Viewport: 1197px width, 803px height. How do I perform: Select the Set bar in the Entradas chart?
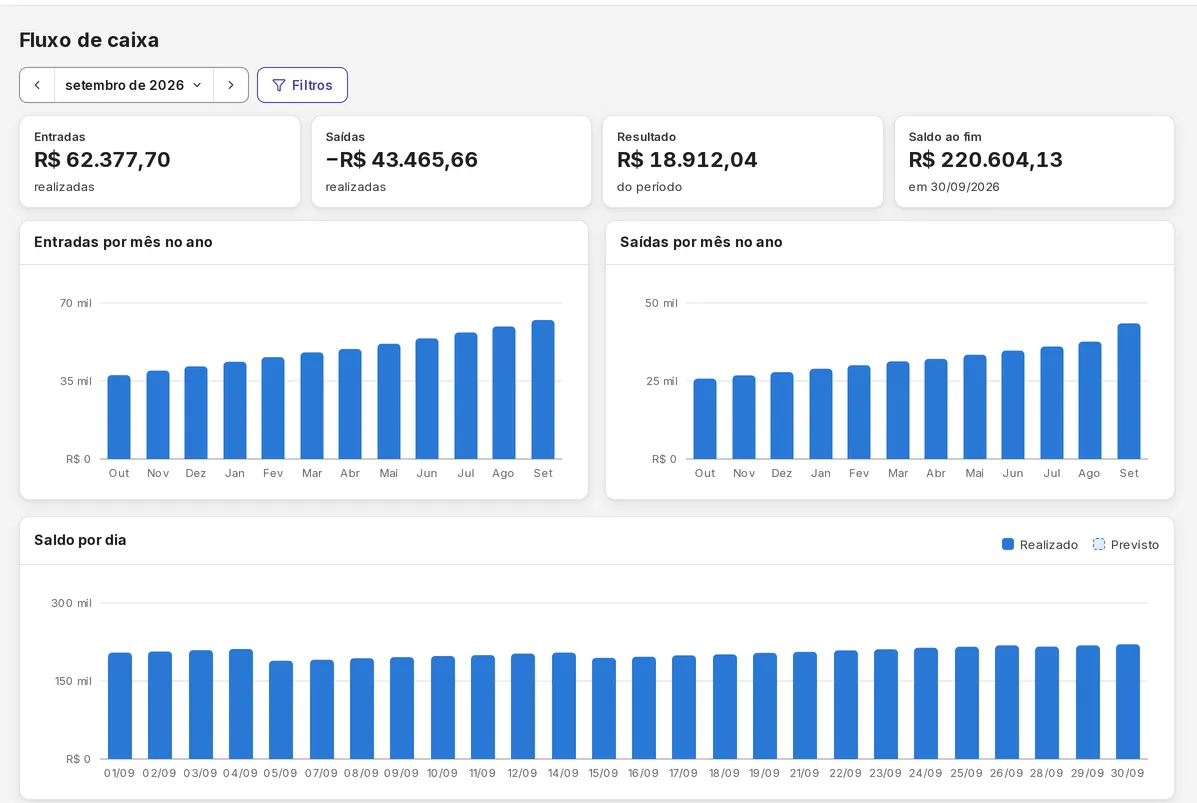pos(543,389)
